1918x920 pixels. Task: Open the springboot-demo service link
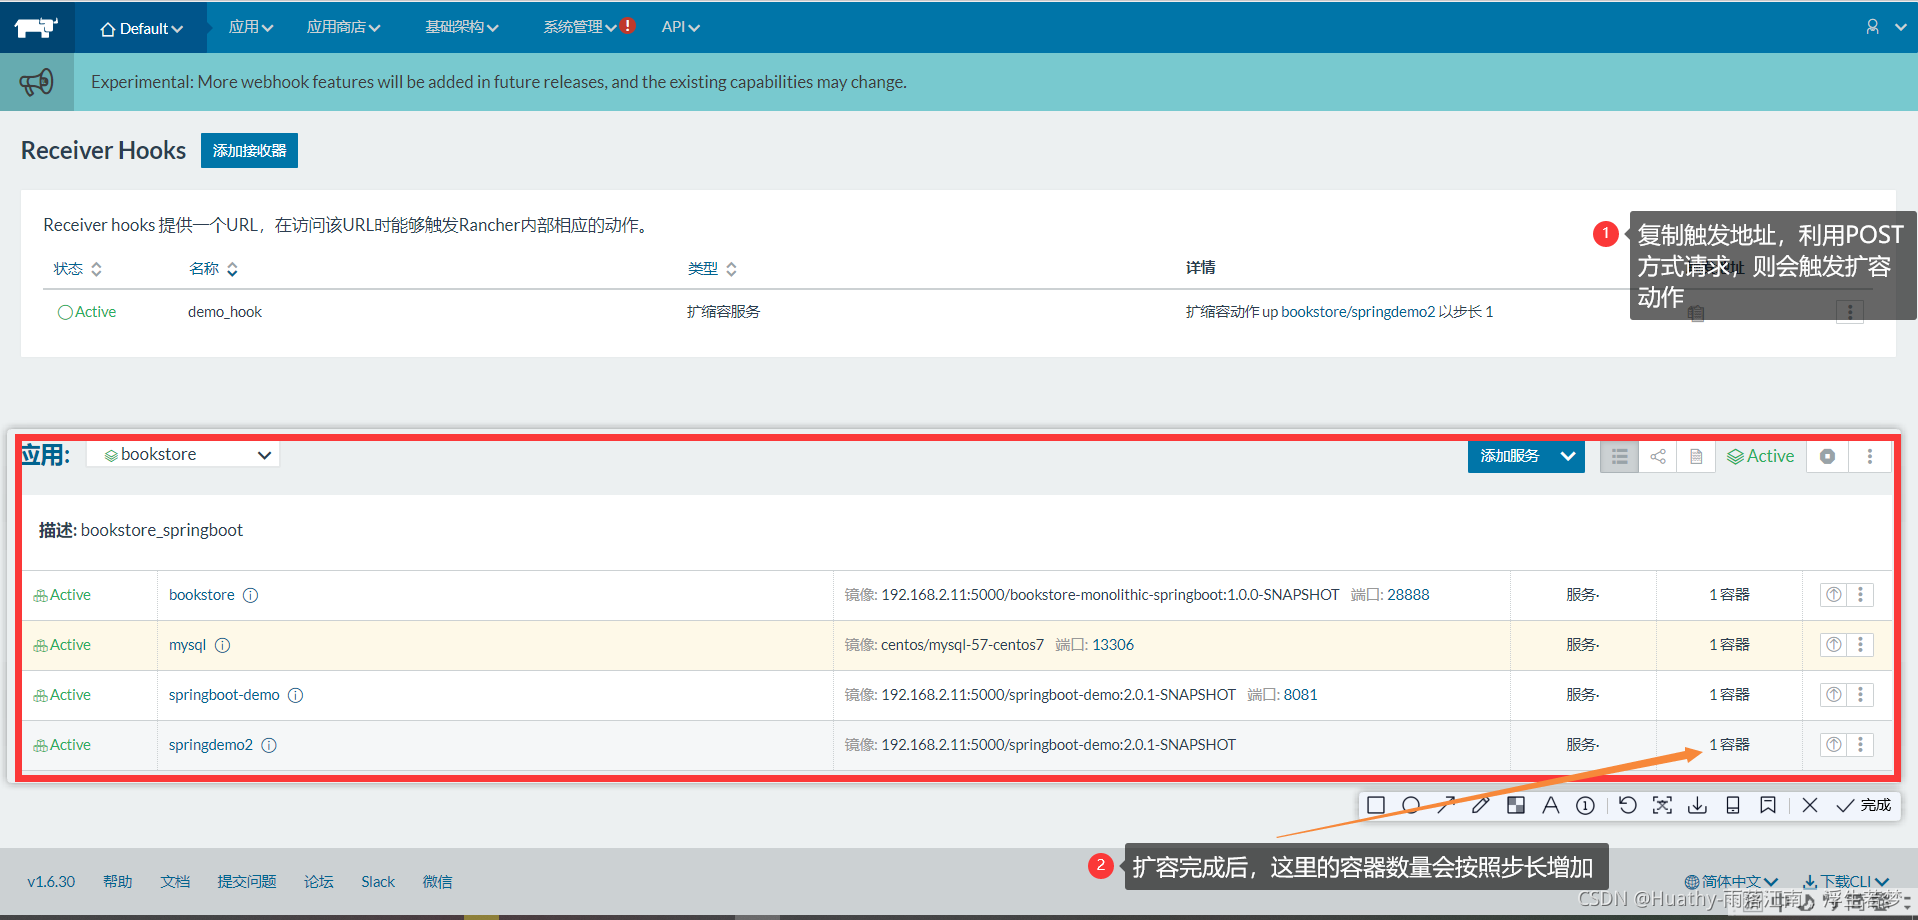(x=224, y=695)
